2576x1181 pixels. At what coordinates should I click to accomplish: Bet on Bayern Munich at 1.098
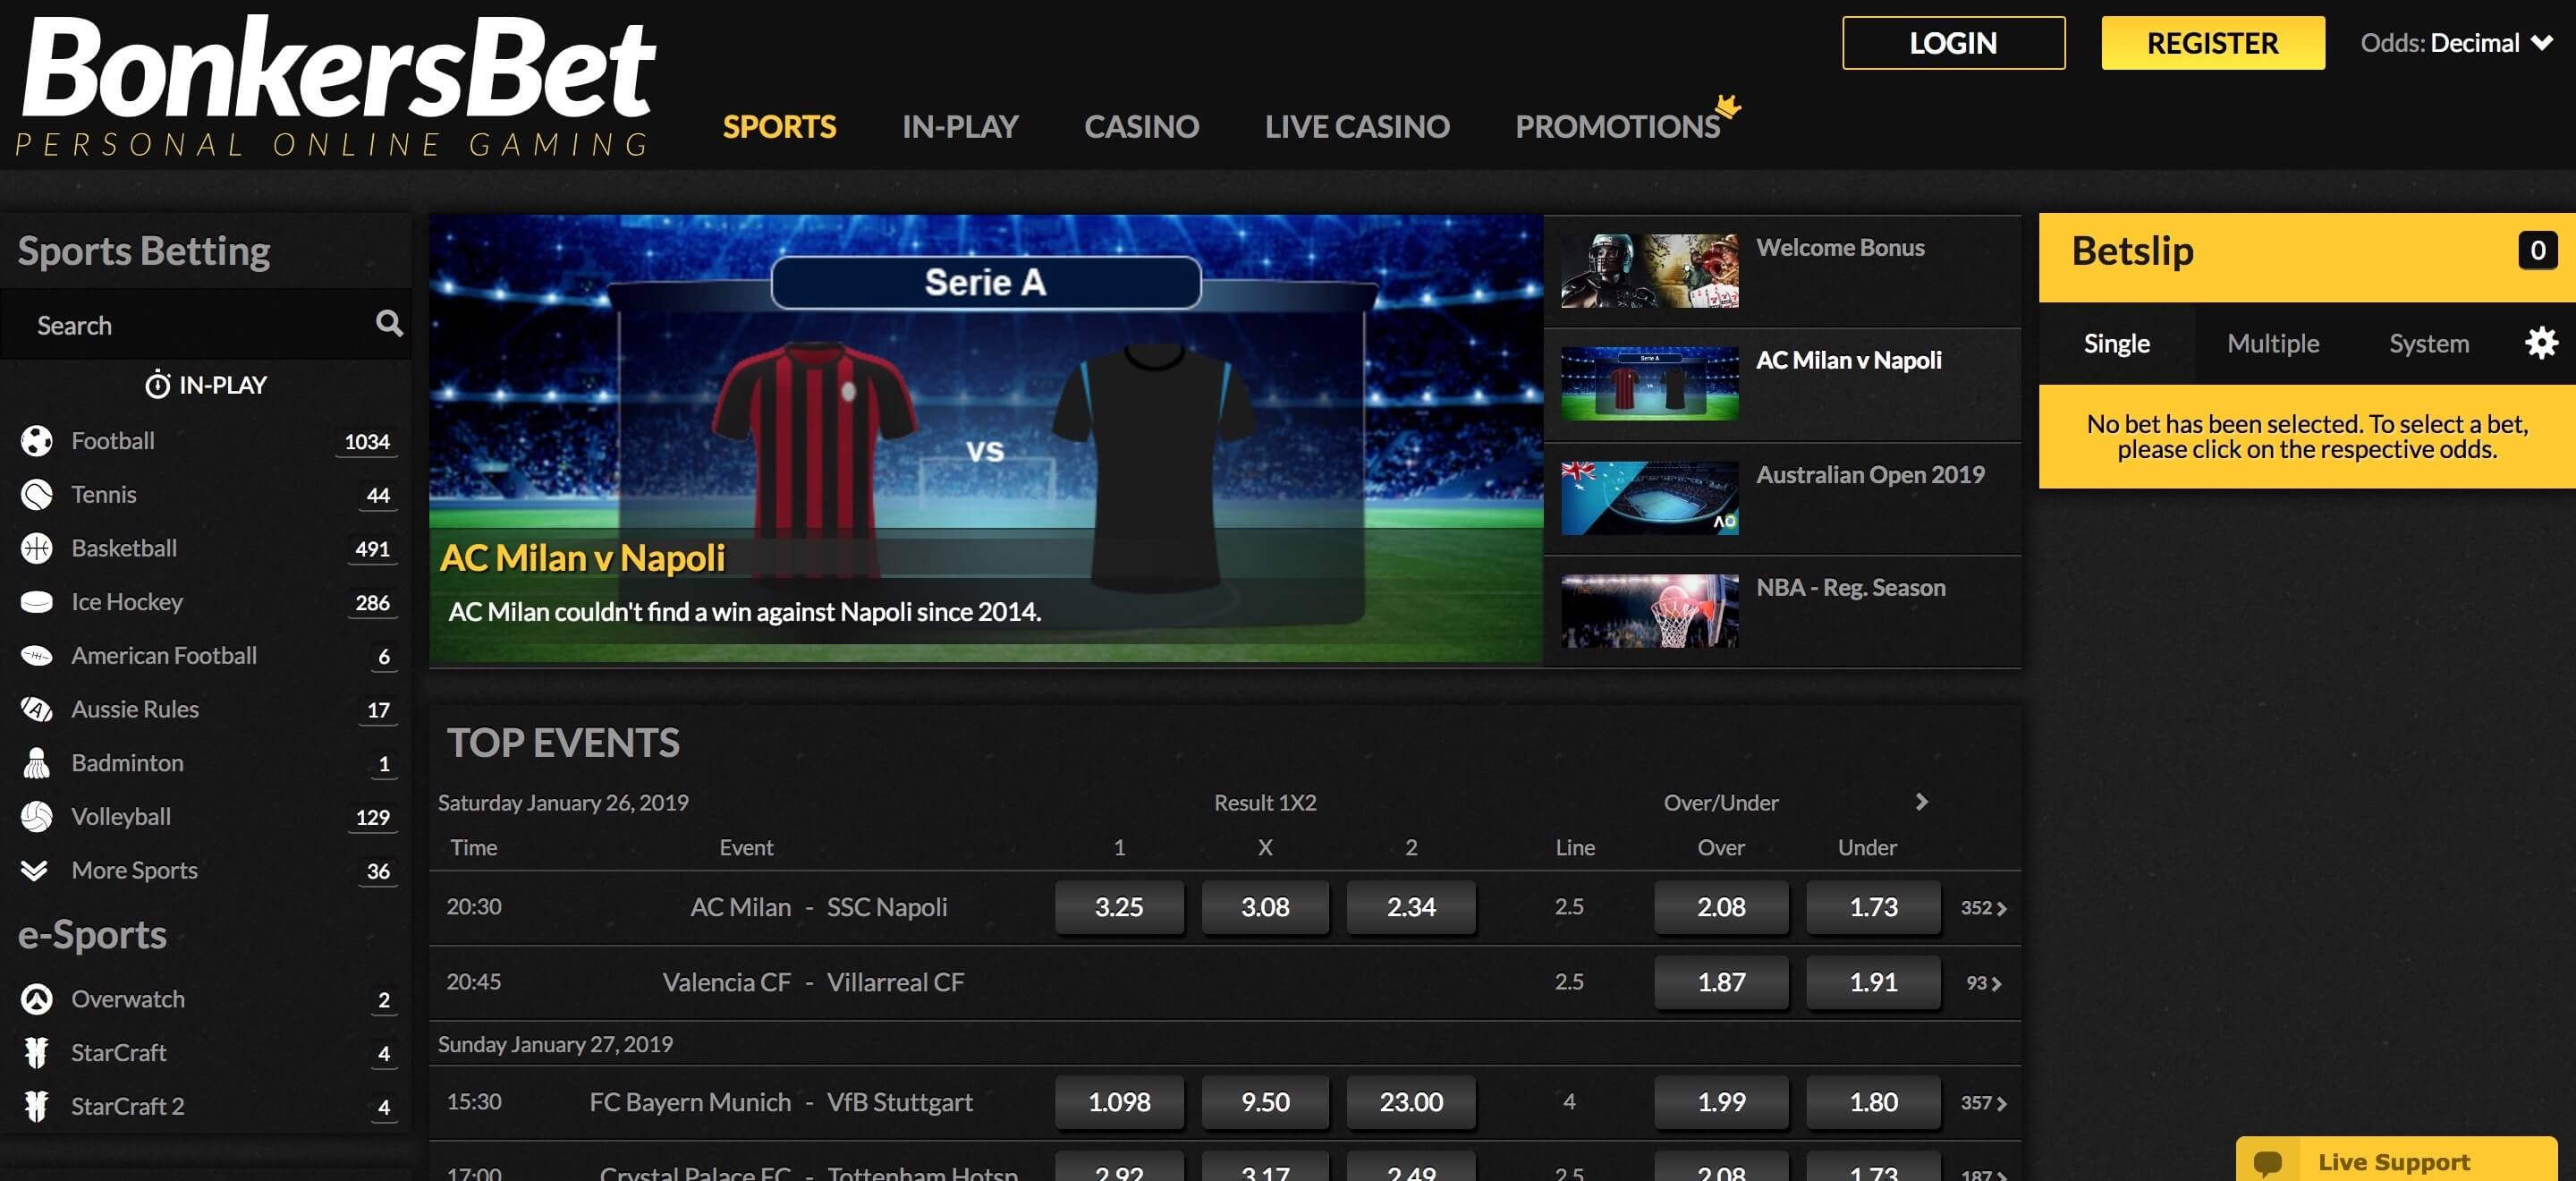[x=1119, y=1102]
